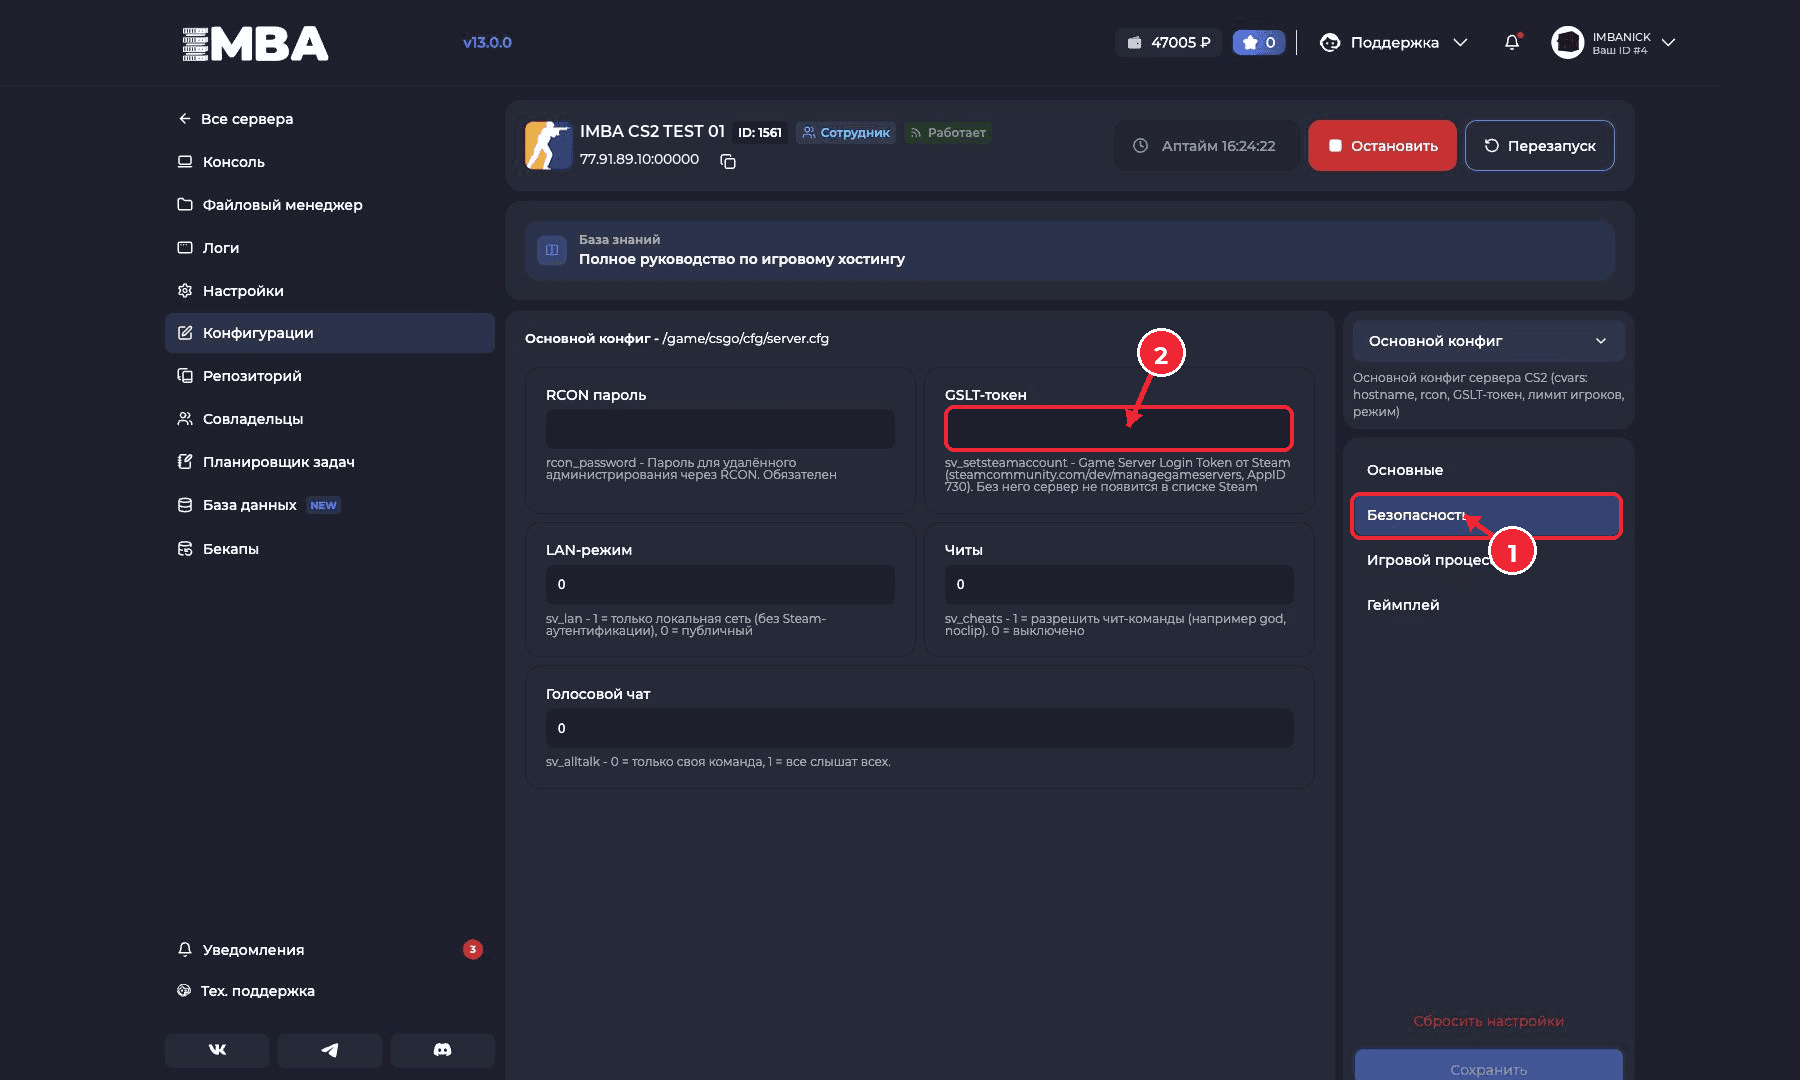The width and height of the screenshot is (1800, 1080).
Task: Click the bonus star counter badge
Action: [1259, 42]
